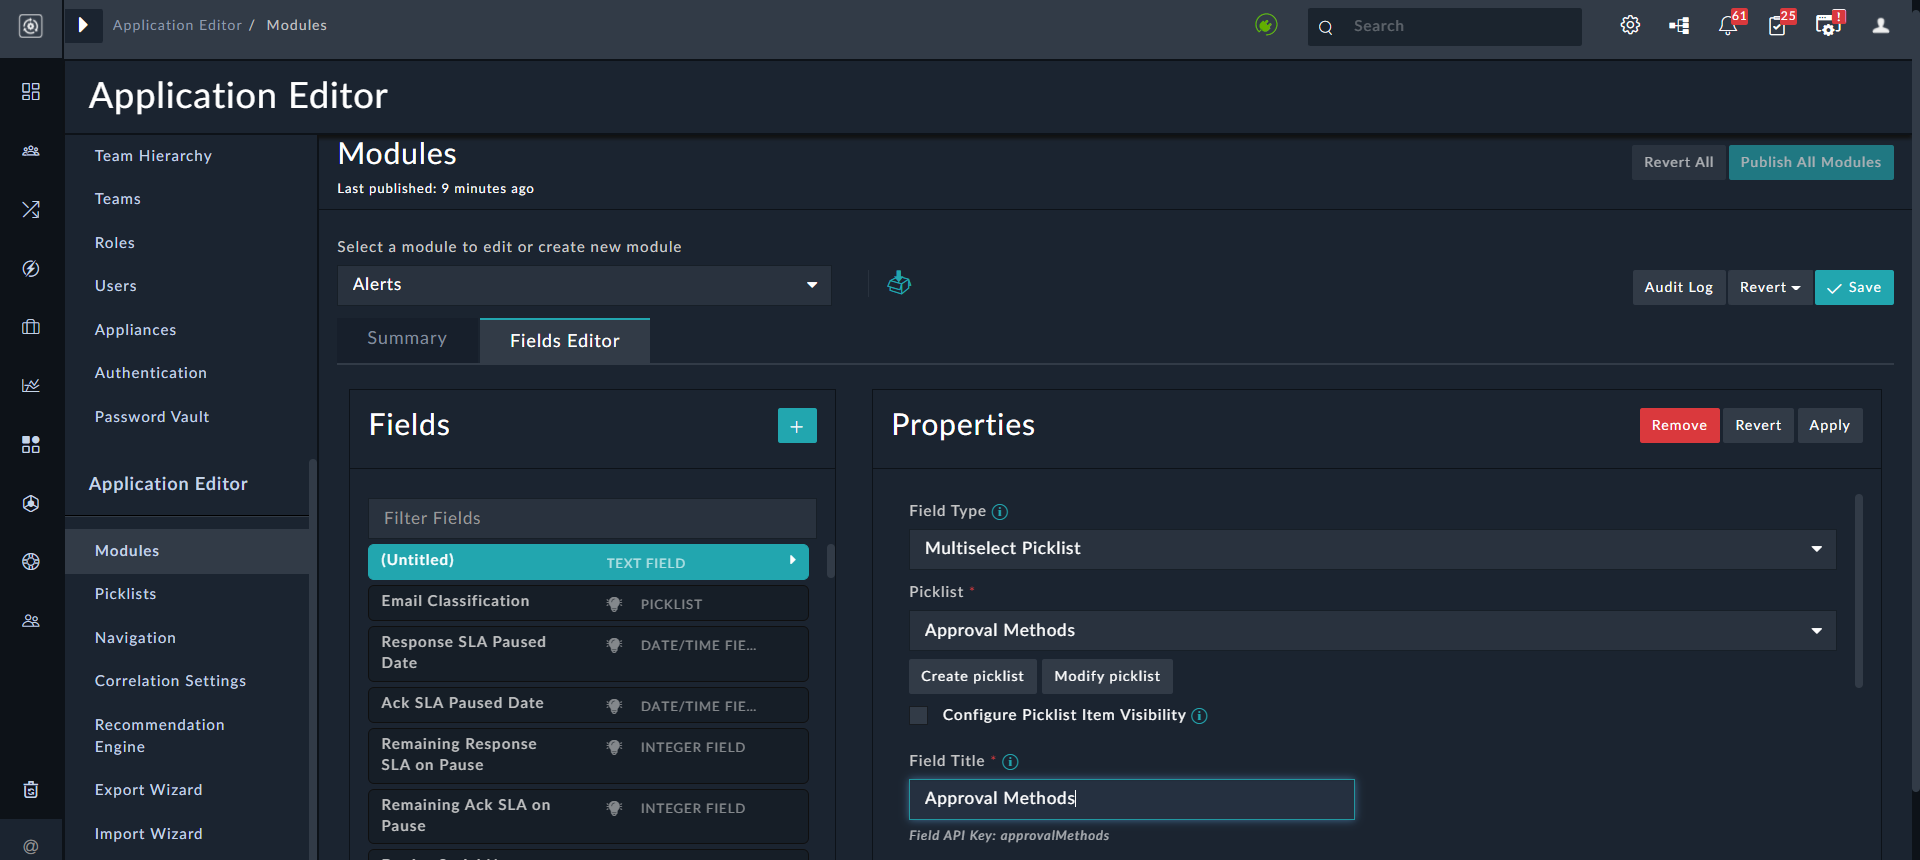Expand the (Untitled) text field row
The image size is (1920, 860).
[x=588, y=562]
